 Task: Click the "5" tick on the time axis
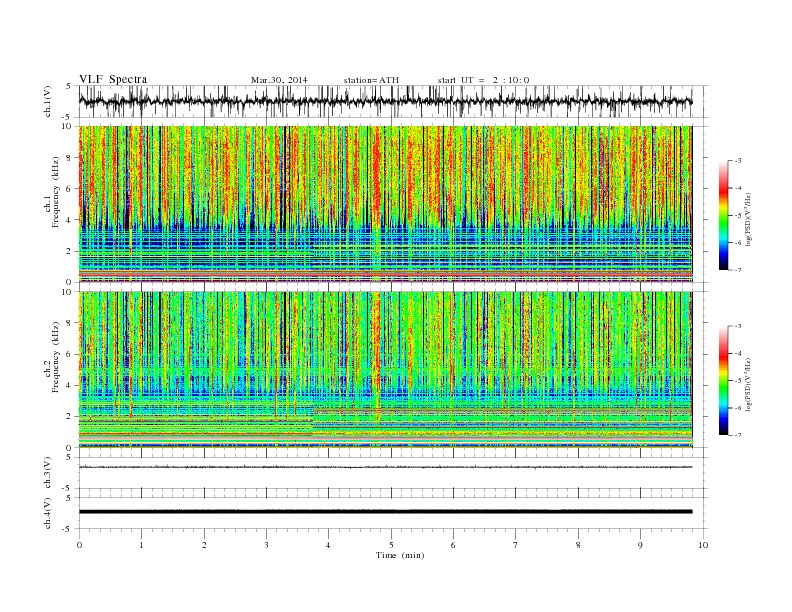click(391, 545)
